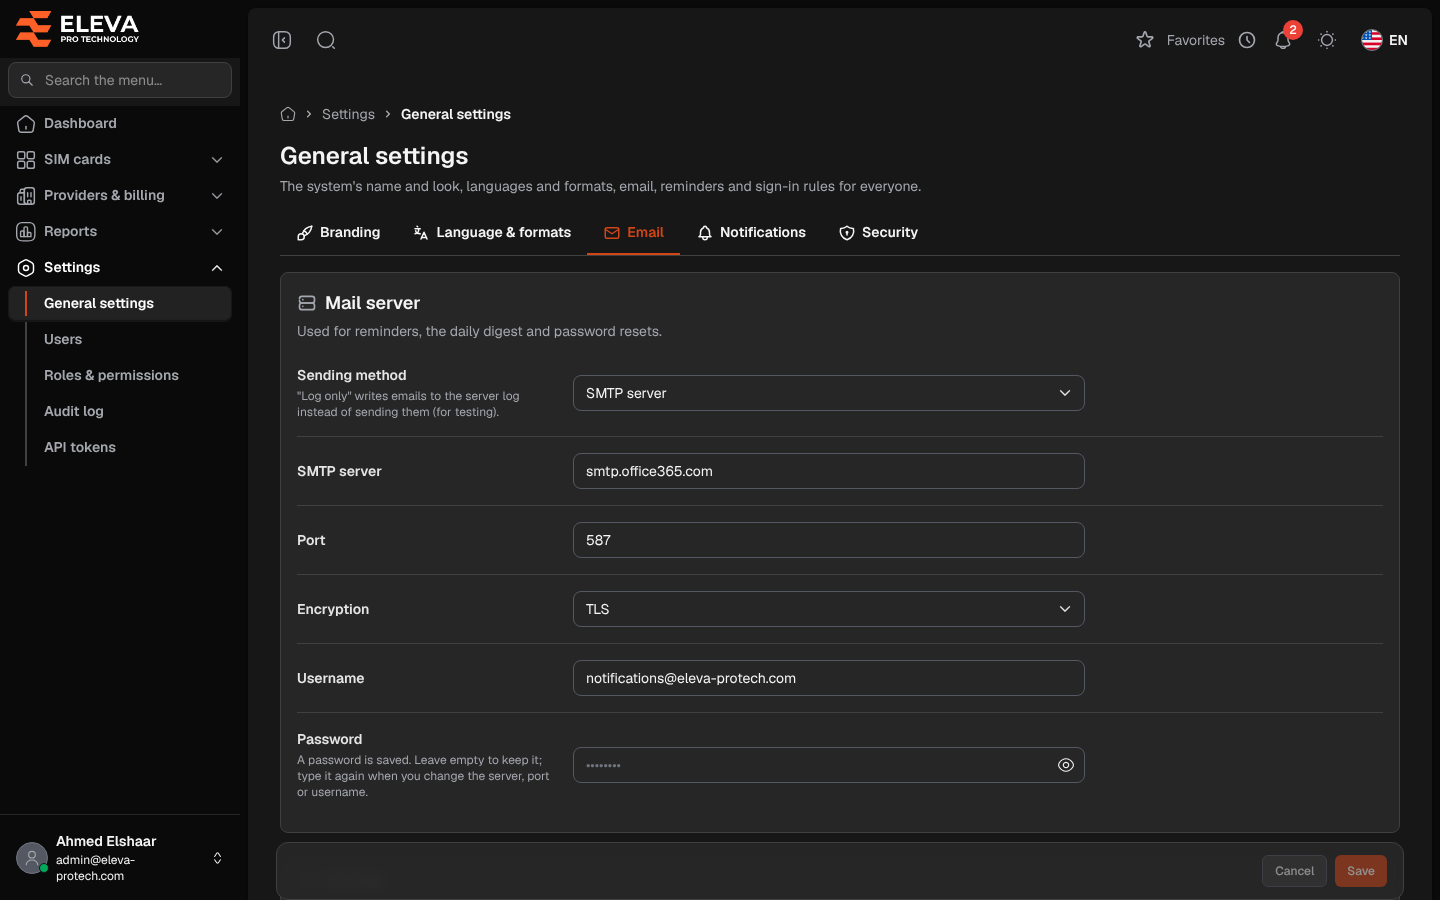
Task: Open Roles & permissions in sidebar
Action: click(x=120, y=376)
